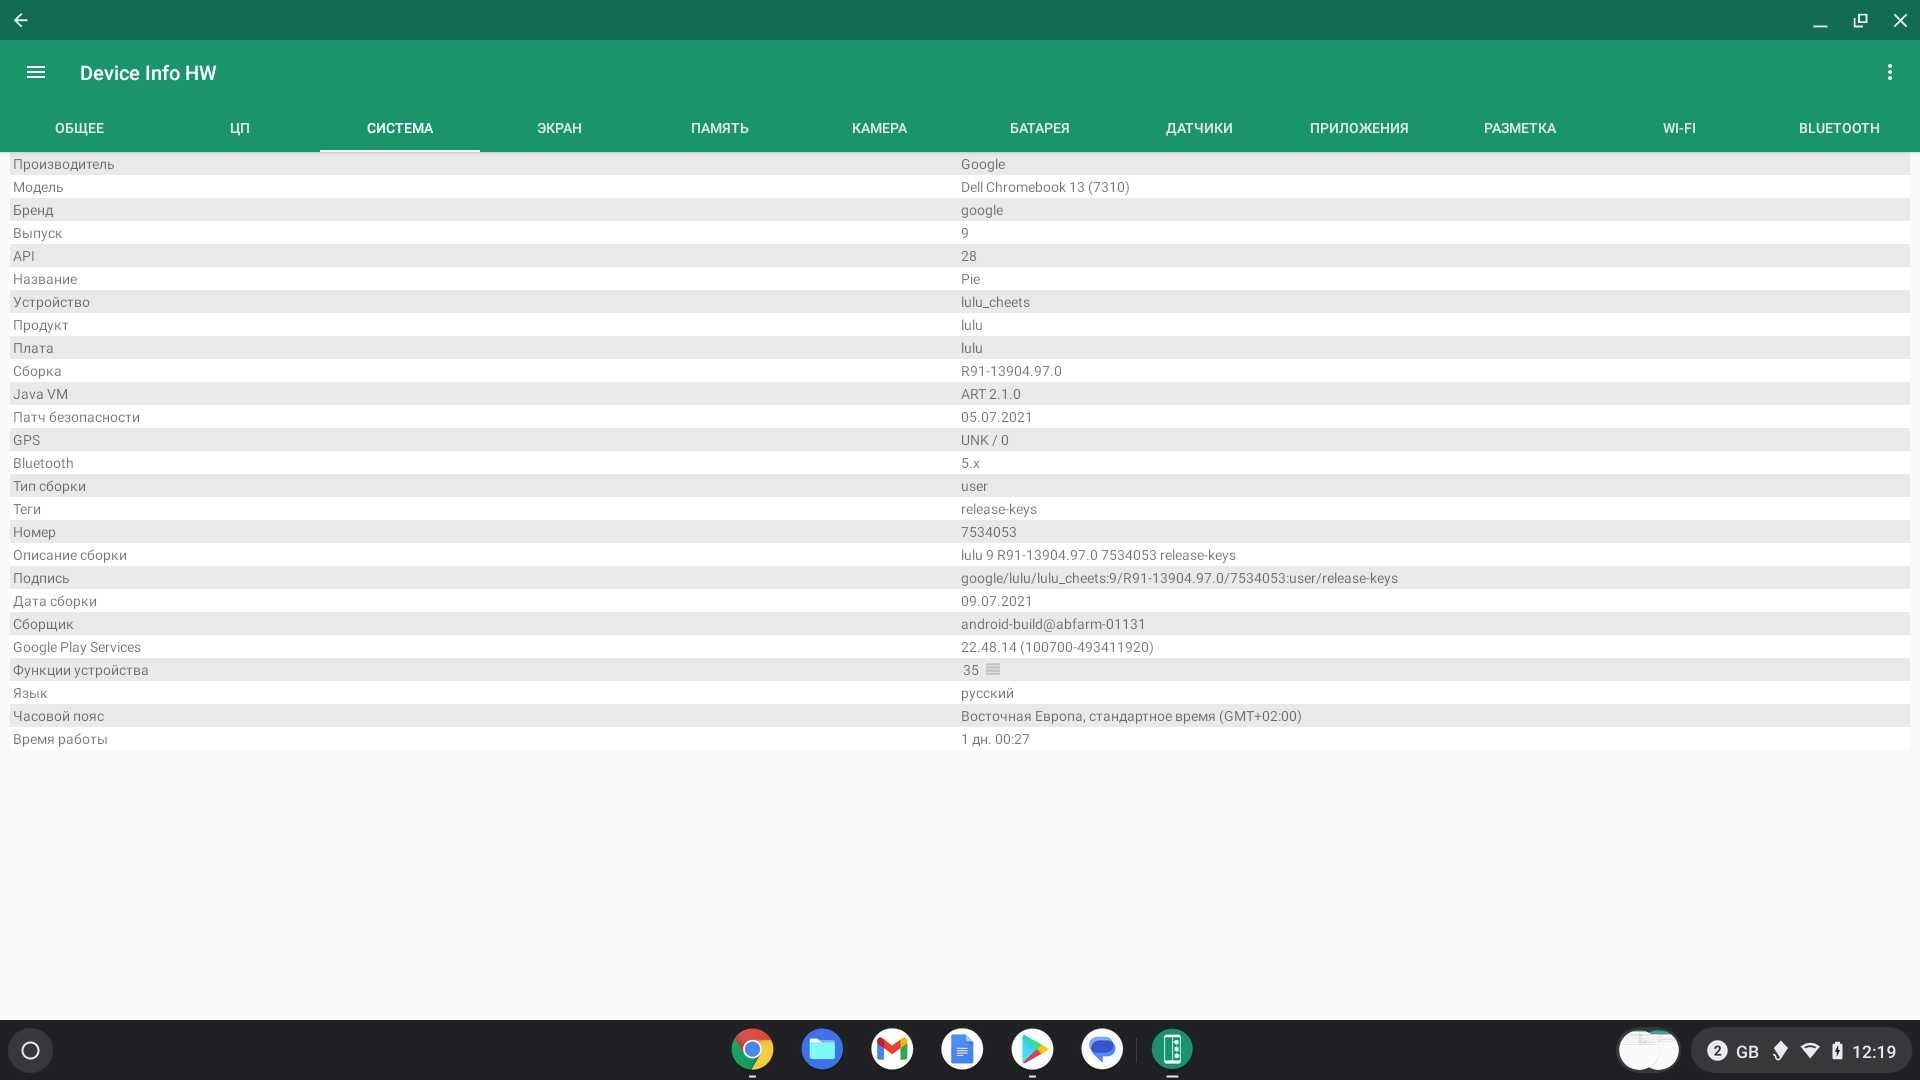The height and width of the screenshot is (1080, 1920).
Task: Open the window preview thumbnail in tray
Action: [x=1648, y=1050]
